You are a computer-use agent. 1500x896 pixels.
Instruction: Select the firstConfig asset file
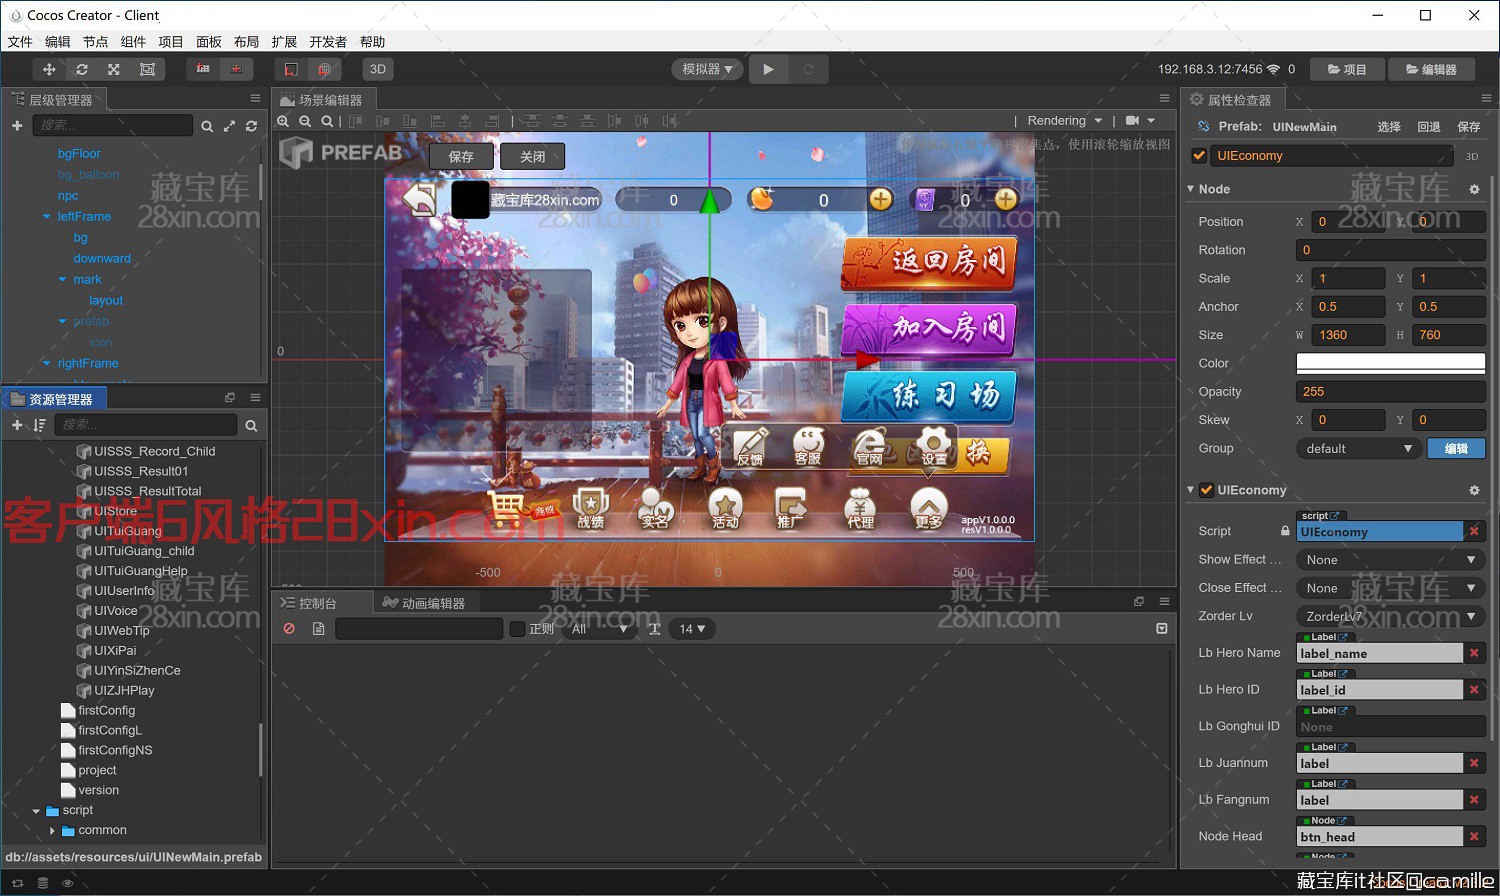pyautogui.click(x=107, y=711)
